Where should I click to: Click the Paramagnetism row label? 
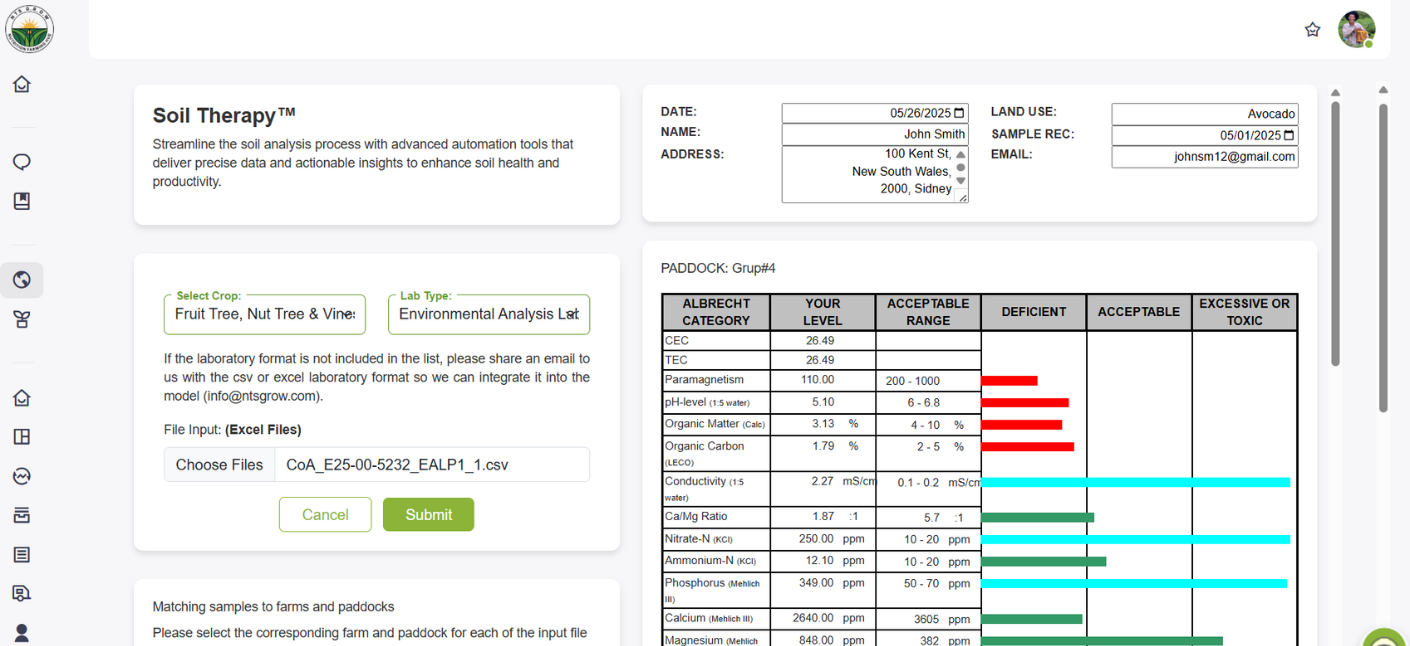coord(704,380)
